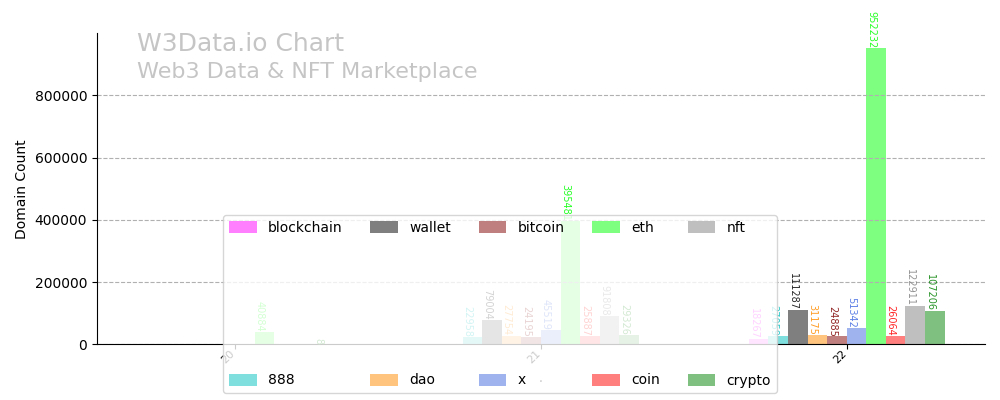Select the crypto bar labeled 107206
Viewport: 1000px width, 400px height.
tap(935, 328)
